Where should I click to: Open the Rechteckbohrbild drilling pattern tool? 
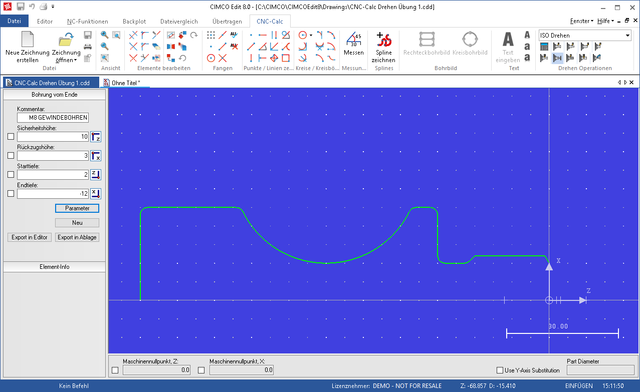pos(427,40)
